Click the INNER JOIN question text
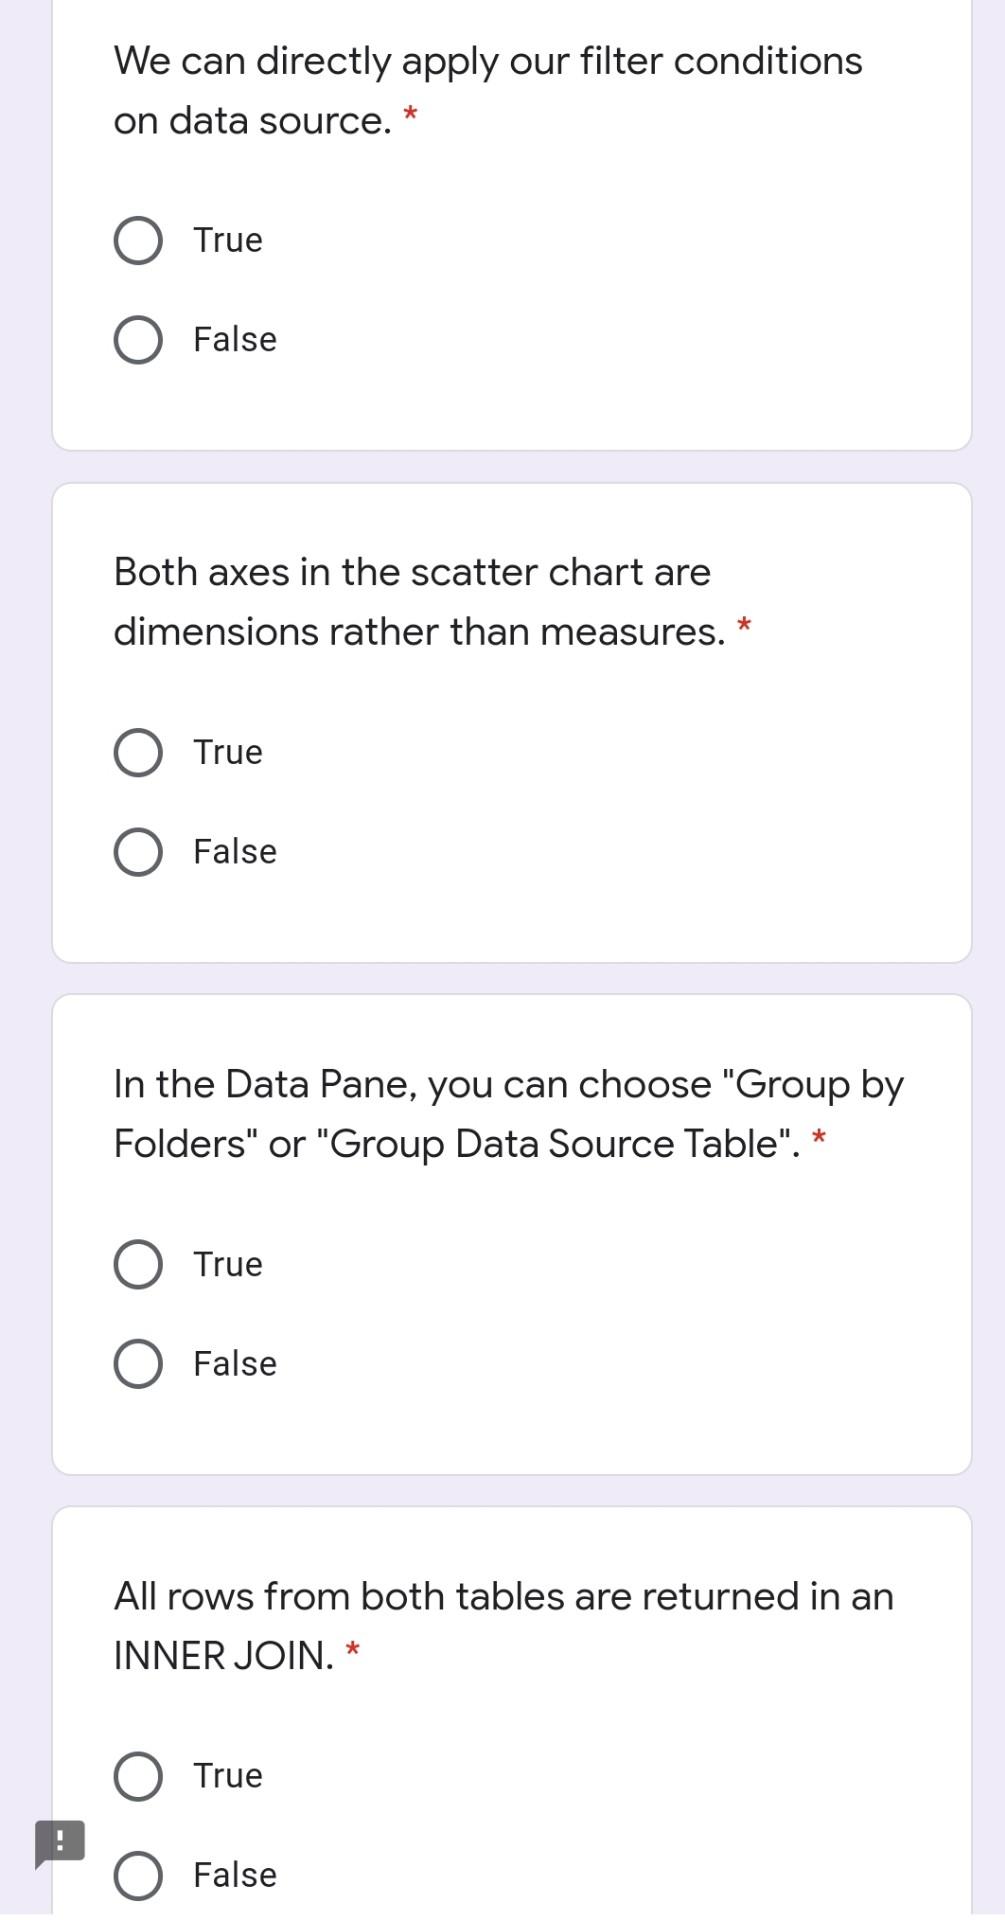 click(503, 1626)
